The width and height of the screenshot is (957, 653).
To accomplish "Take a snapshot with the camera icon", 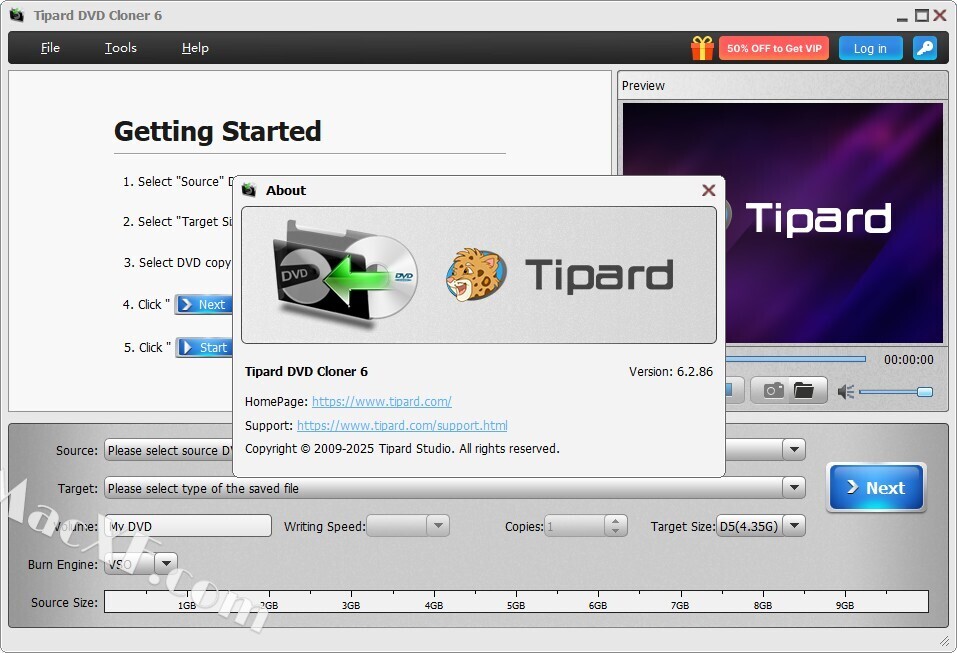I will [x=773, y=390].
